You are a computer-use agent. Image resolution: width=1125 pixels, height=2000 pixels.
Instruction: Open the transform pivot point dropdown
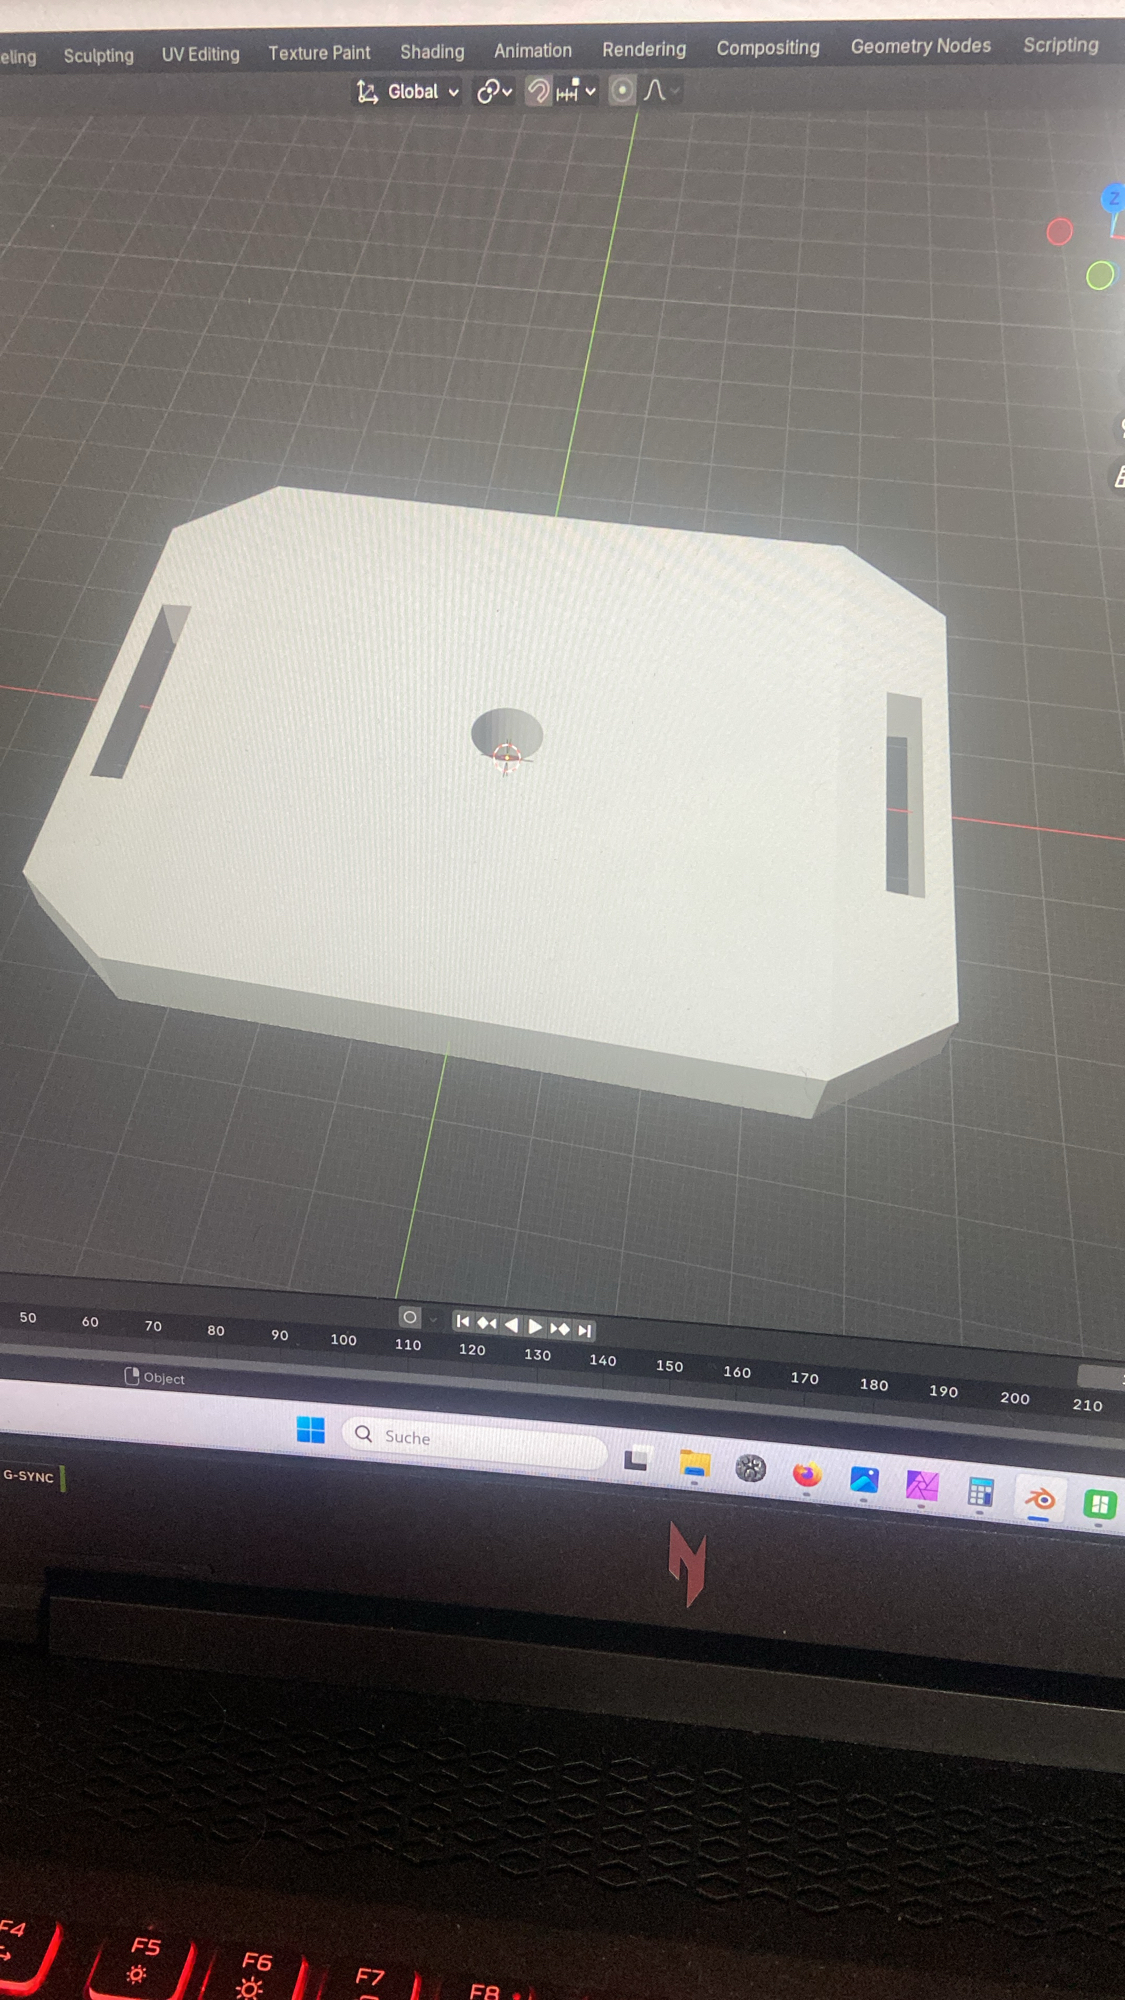point(494,92)
